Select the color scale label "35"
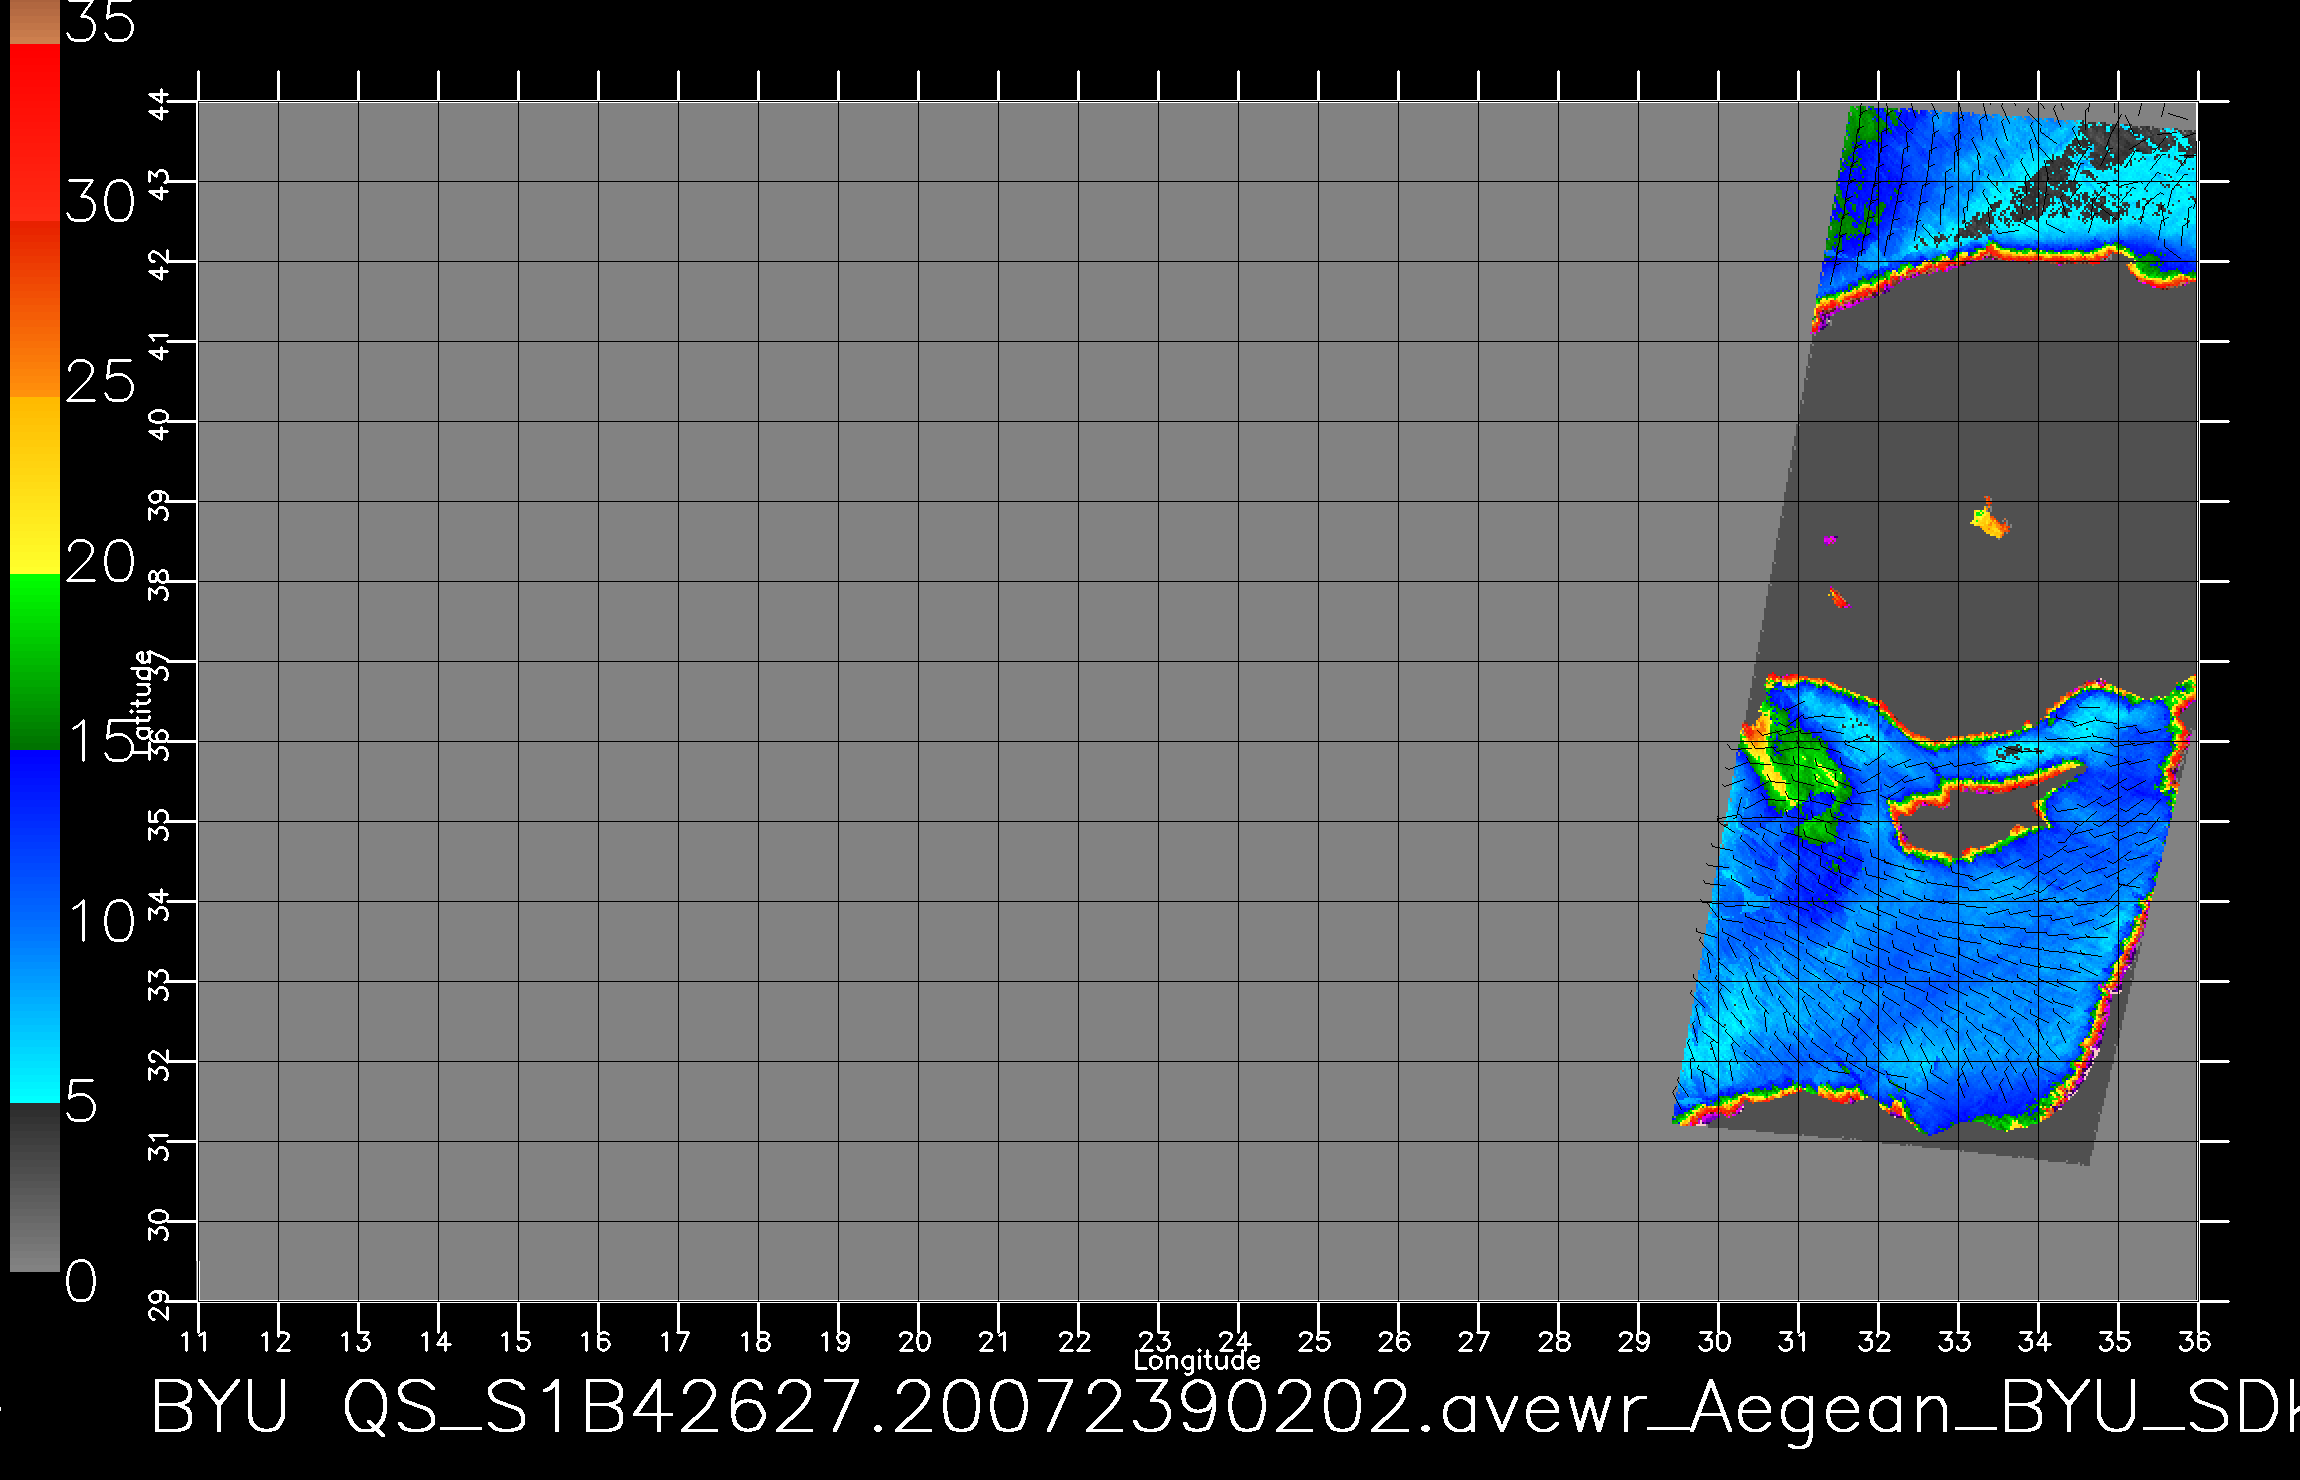This screenshot has width=2300, height=1480. [100, 22]
